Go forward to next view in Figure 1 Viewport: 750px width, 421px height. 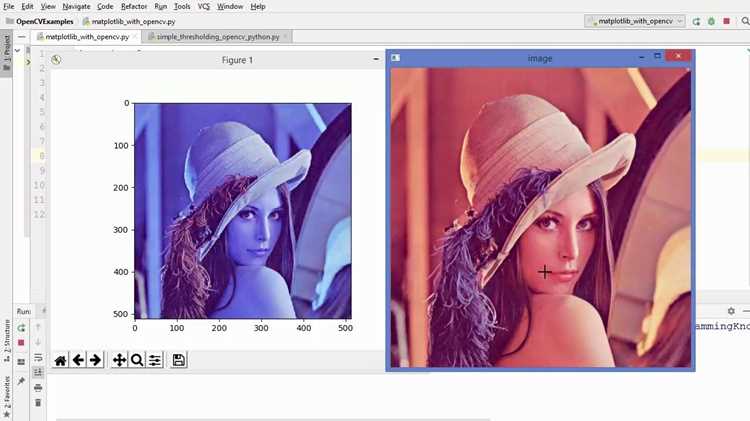95,360
